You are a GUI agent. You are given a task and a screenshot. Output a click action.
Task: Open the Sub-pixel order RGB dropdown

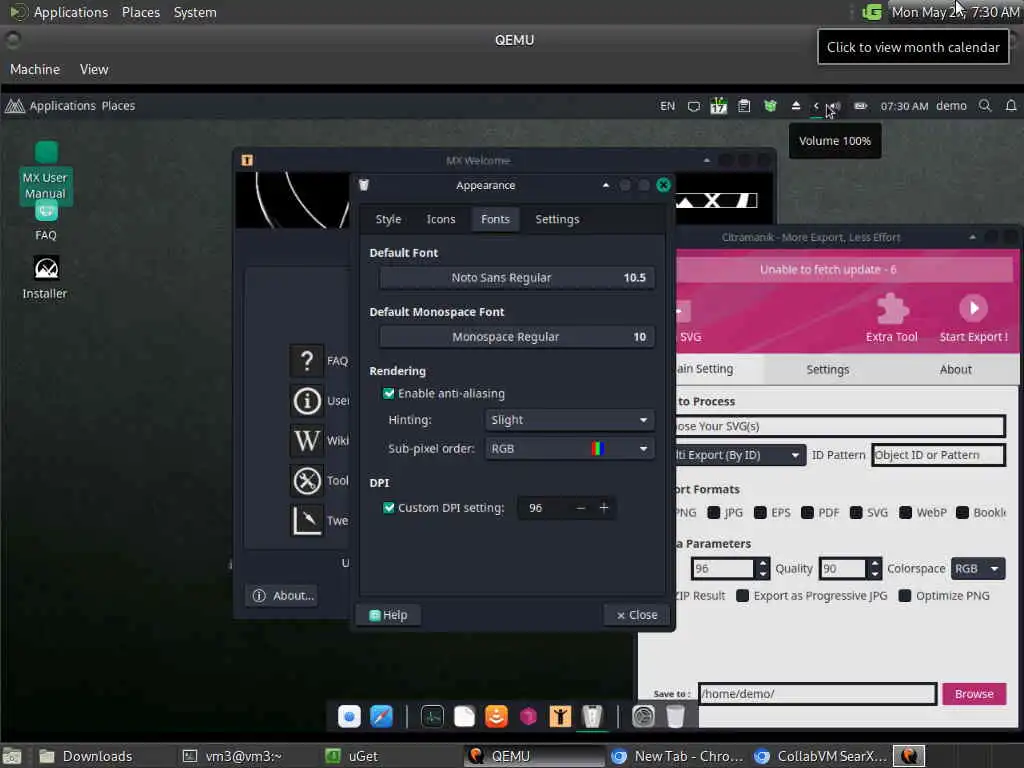(x=569, y=449)
